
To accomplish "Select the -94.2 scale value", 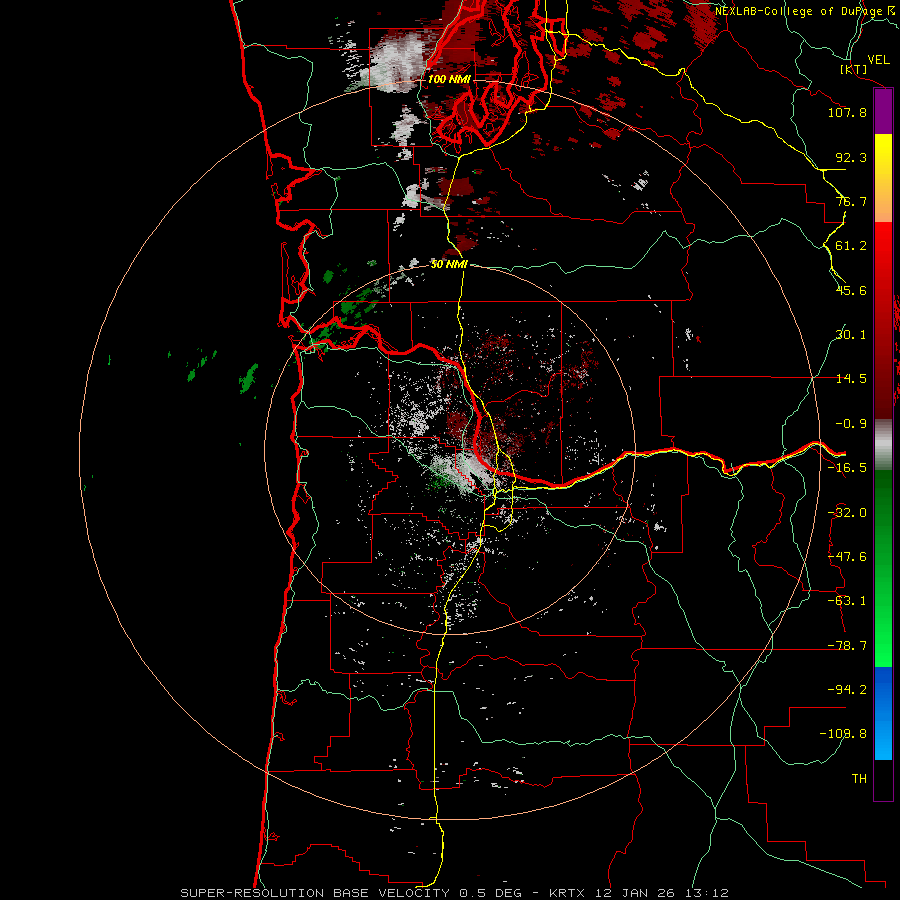I will point(847,690).
